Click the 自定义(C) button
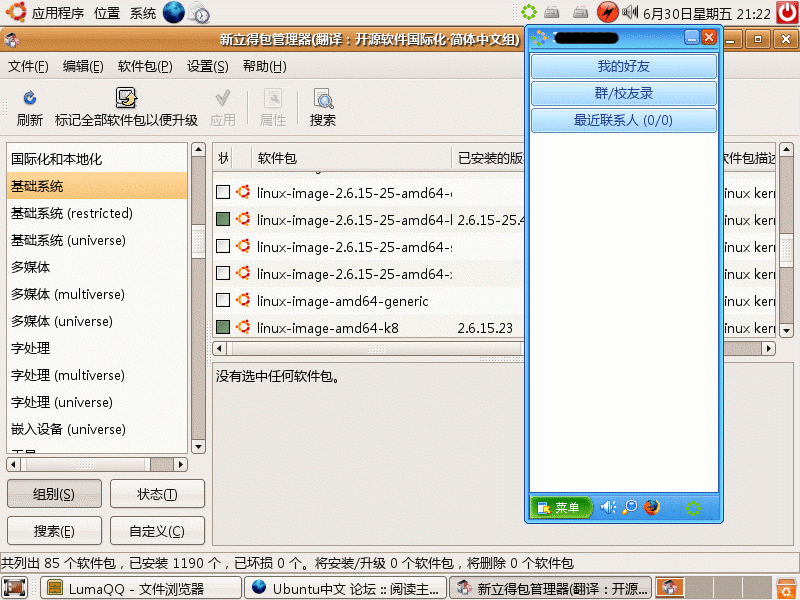 pos(157,531)
